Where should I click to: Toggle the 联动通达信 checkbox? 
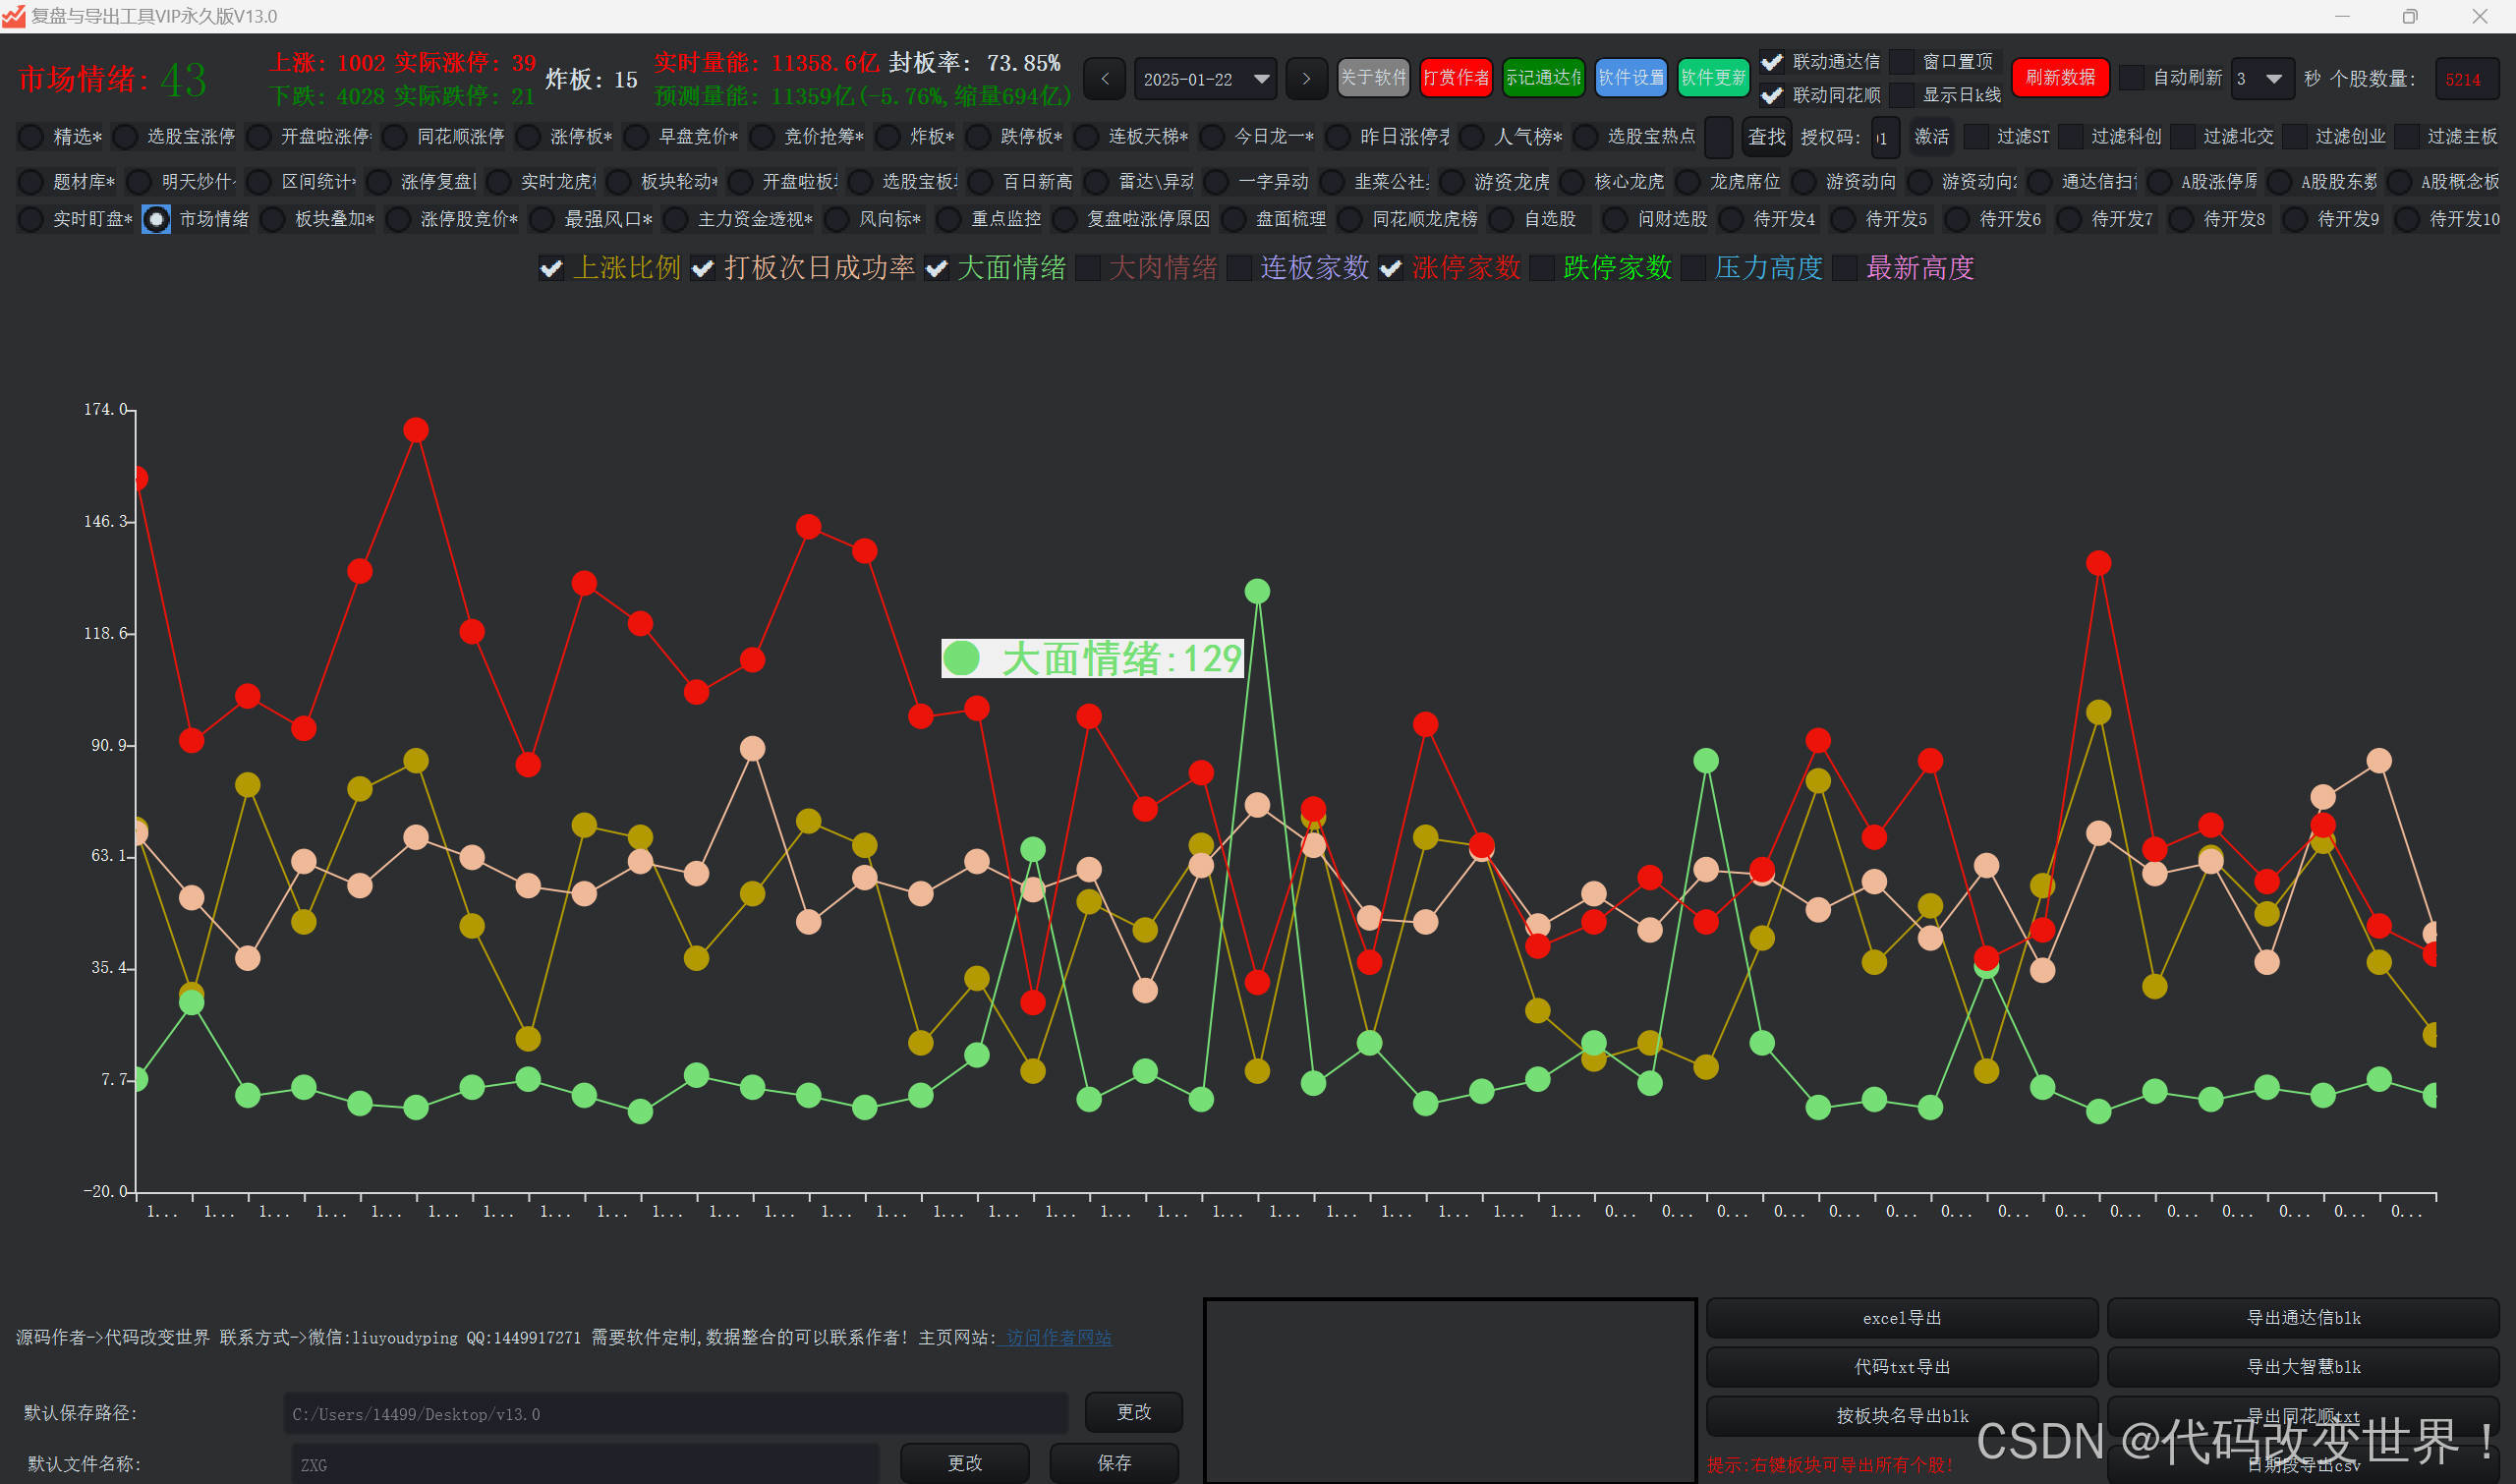[x=1771, y=62]
